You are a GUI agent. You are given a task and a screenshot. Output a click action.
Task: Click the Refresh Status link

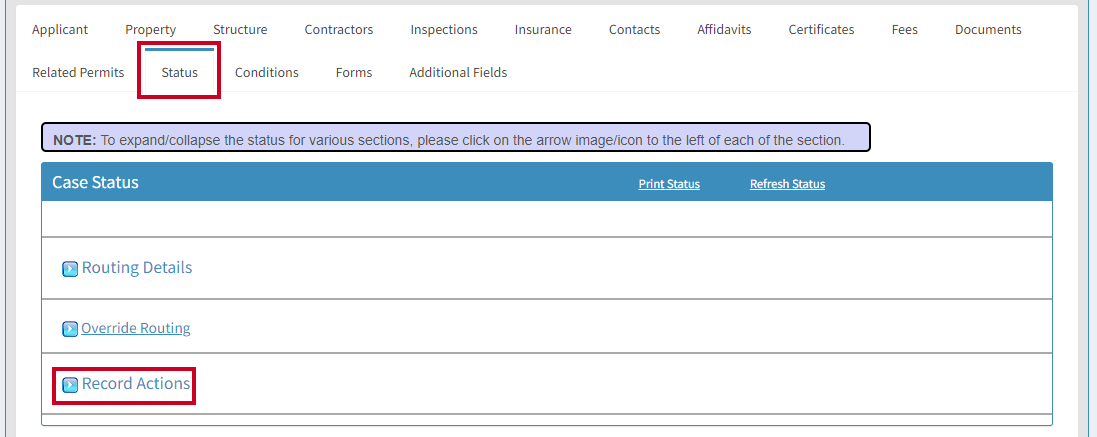pyautogui.click(x=787, y=184)
